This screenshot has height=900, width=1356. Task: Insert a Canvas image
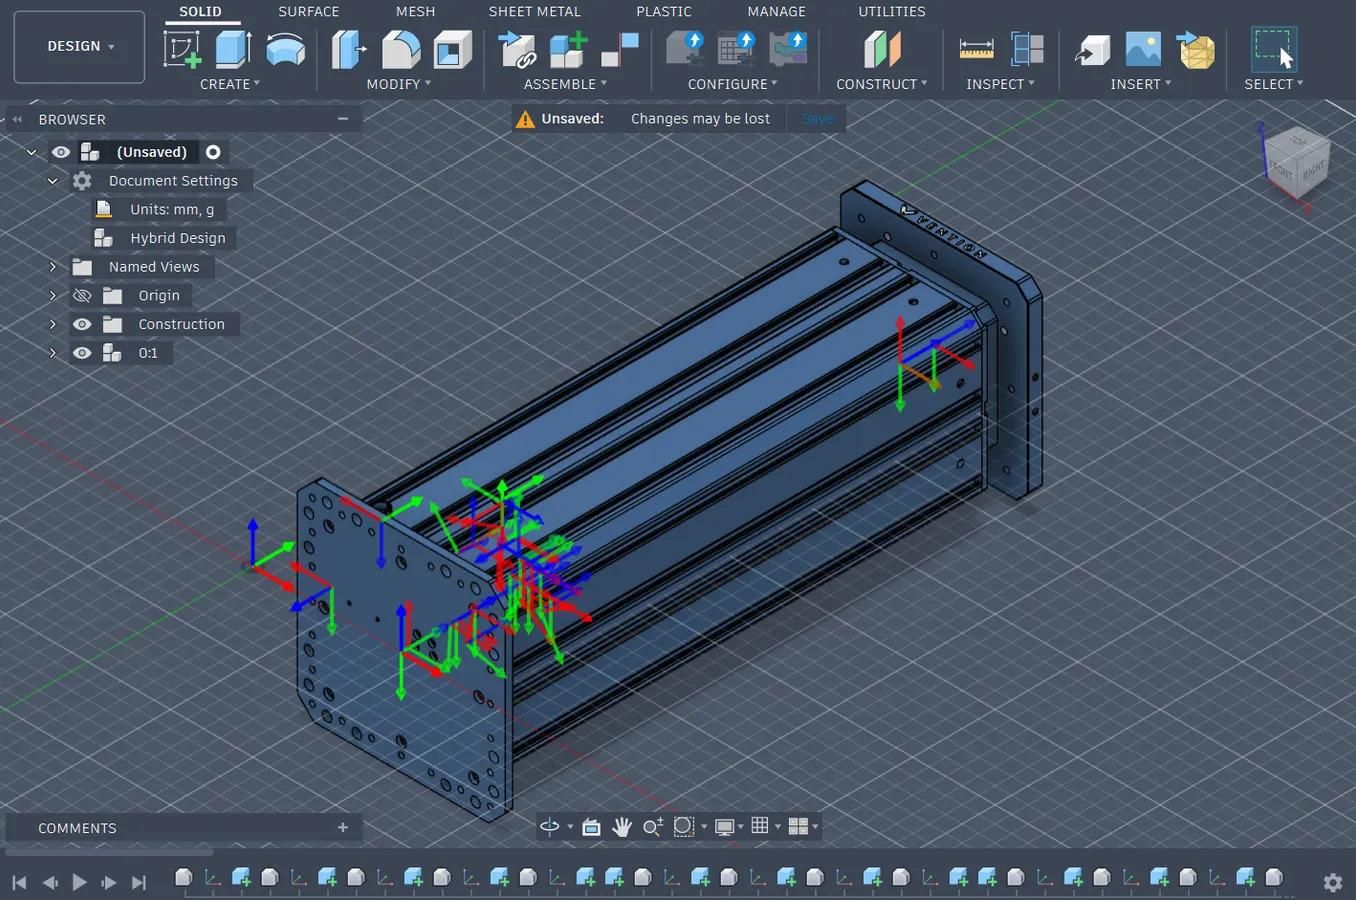1143,49
